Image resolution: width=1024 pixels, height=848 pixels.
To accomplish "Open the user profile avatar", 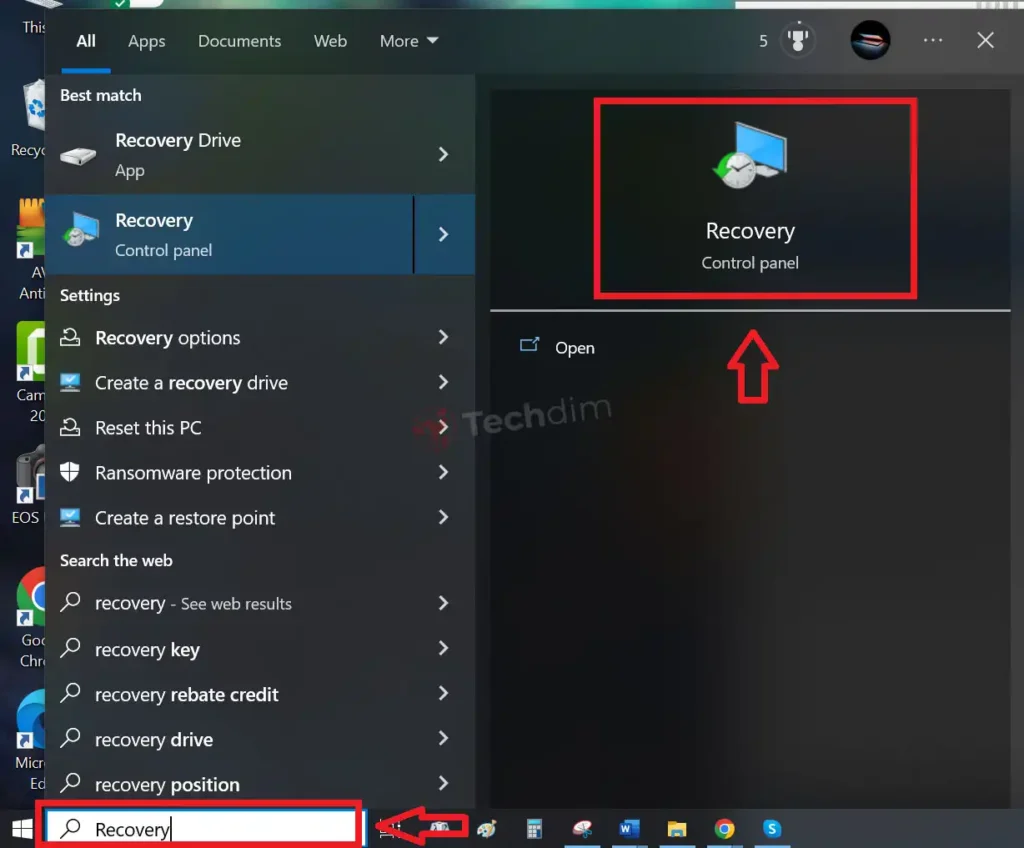I will pos(869,41).
